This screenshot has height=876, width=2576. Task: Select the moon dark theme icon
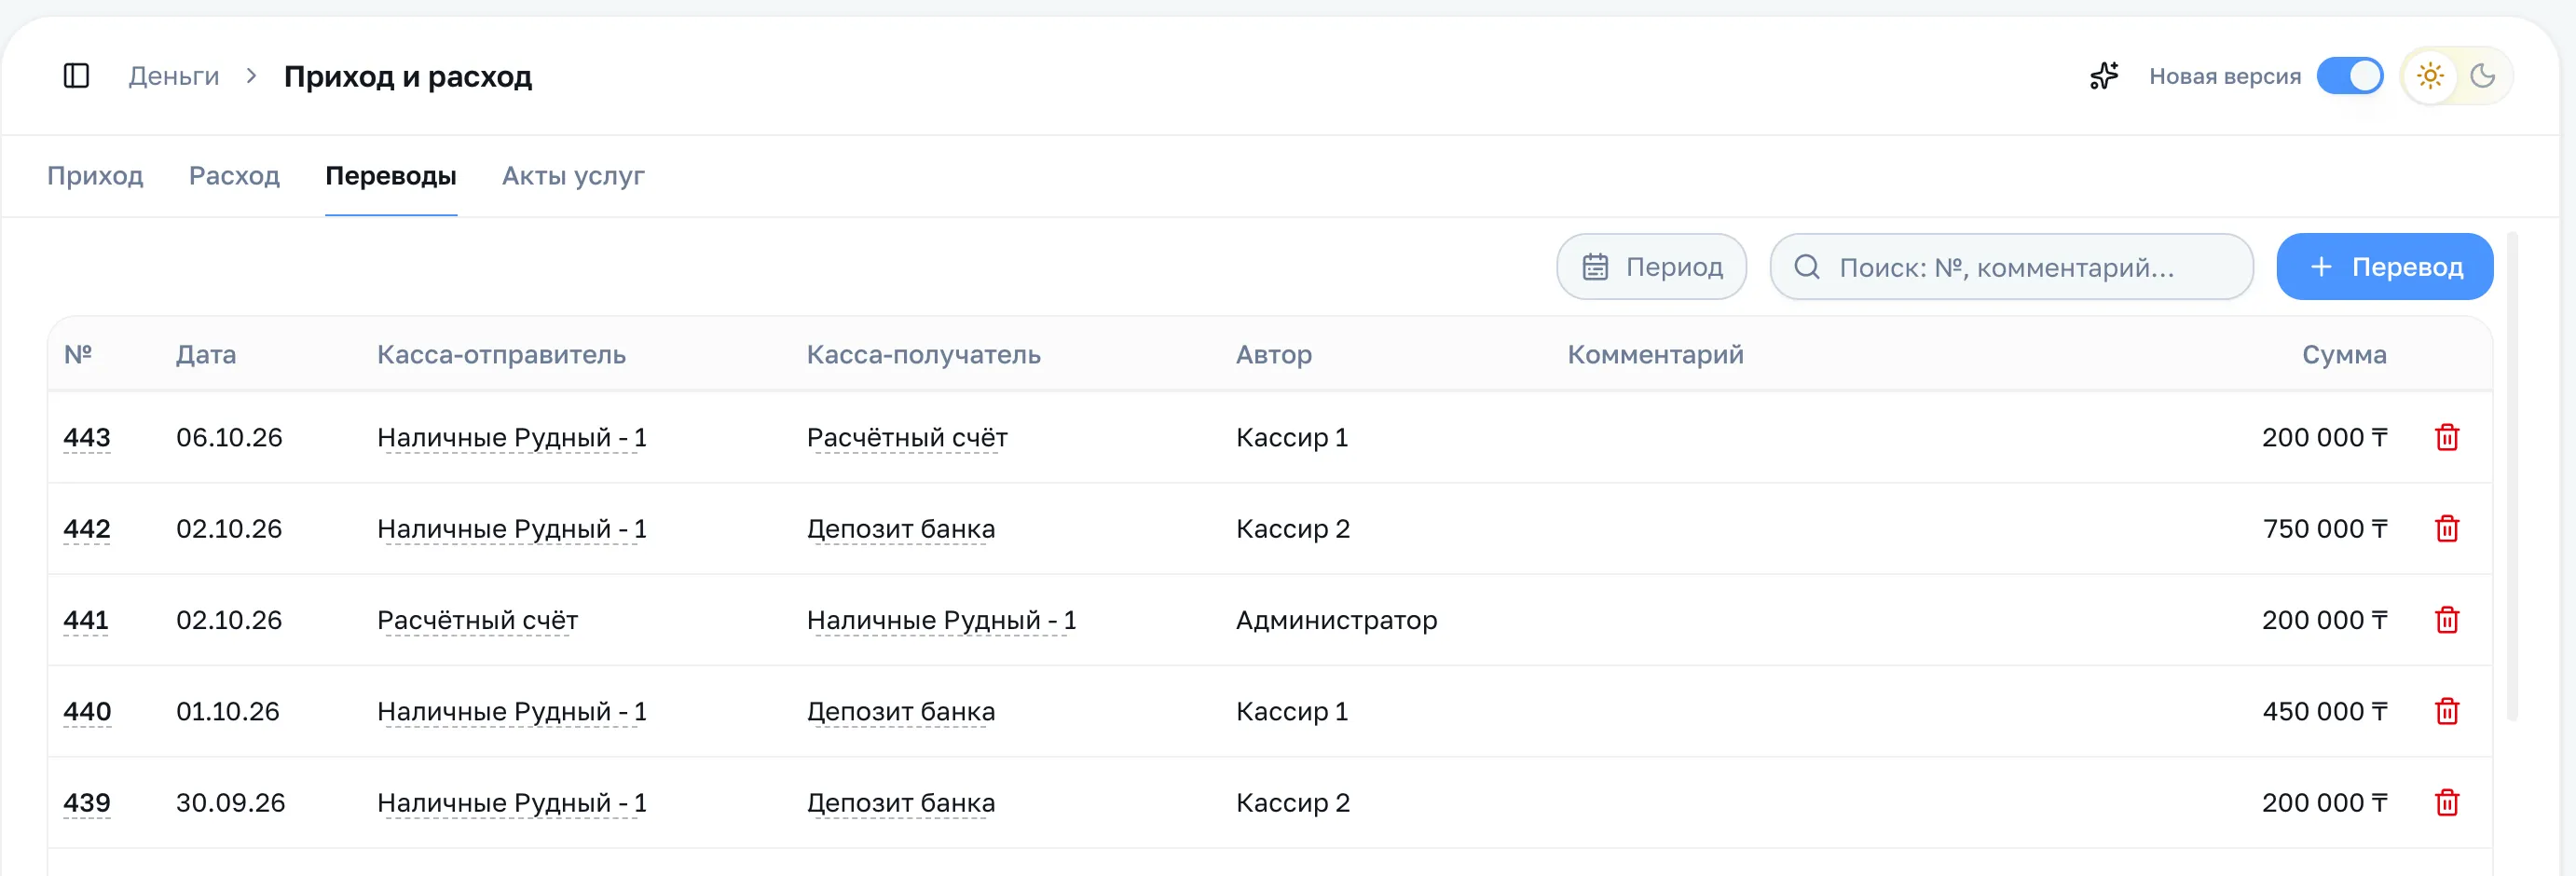[x=2482, y=76]
